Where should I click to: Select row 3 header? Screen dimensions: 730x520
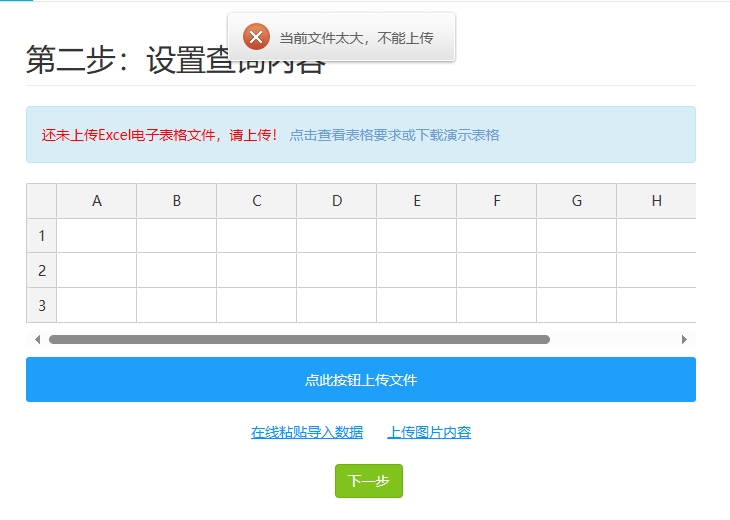pyautogui.click(x=42, y=305)
